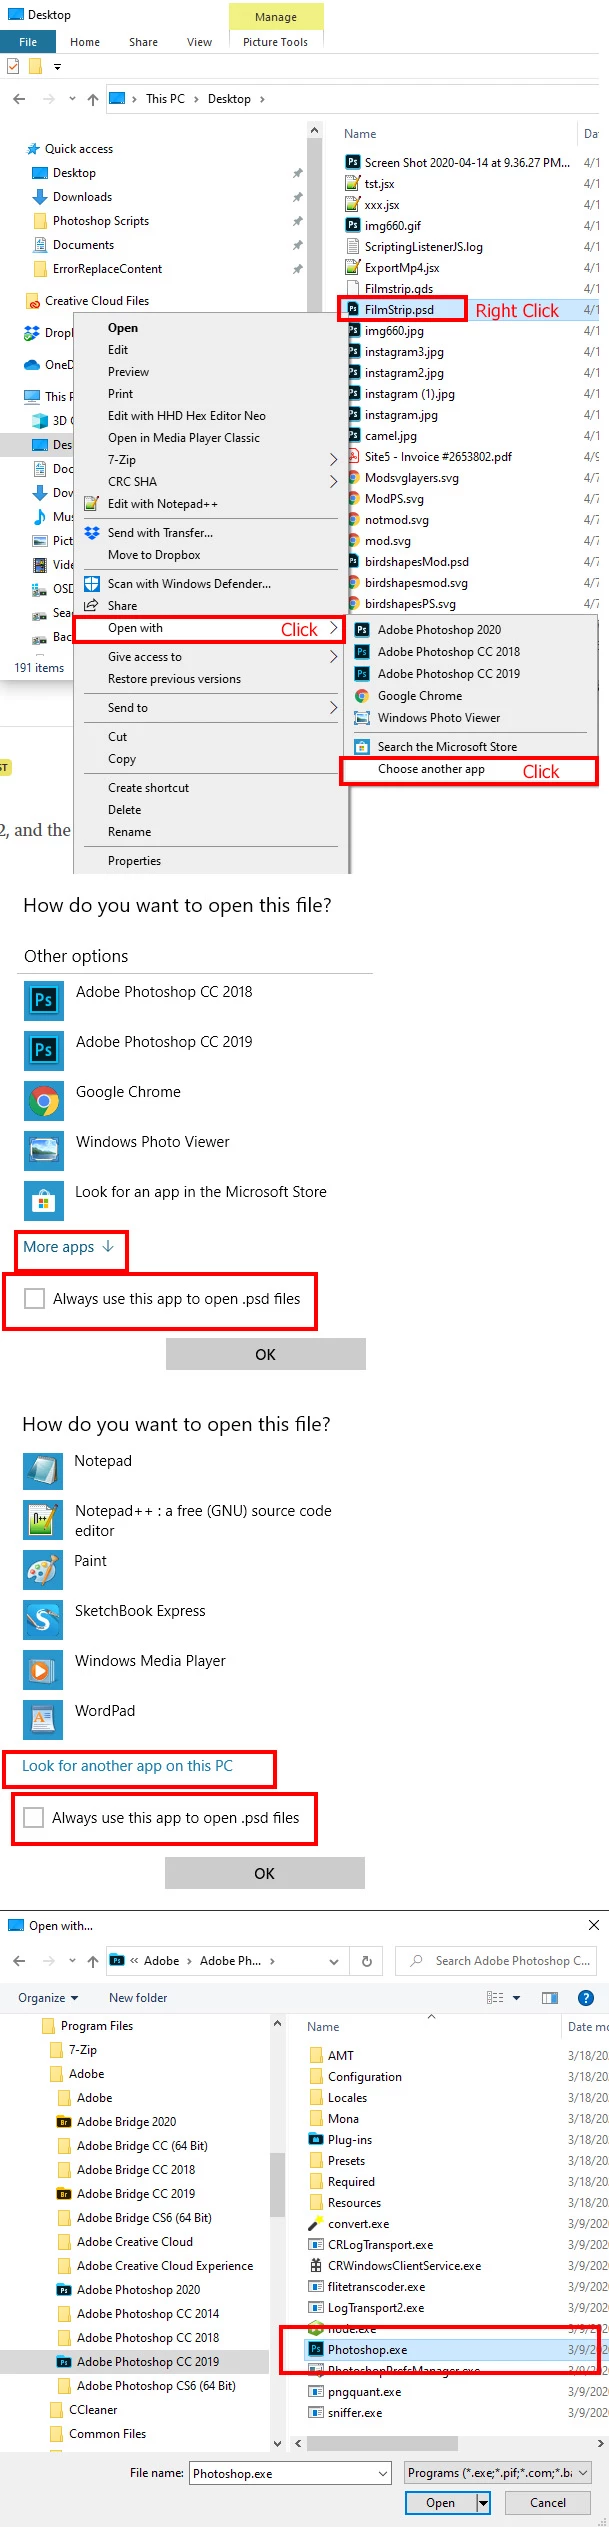Select the WordPad app icon
Image resolution: width=609 pixels, height=2527 pixels.
coord(43,1720)
